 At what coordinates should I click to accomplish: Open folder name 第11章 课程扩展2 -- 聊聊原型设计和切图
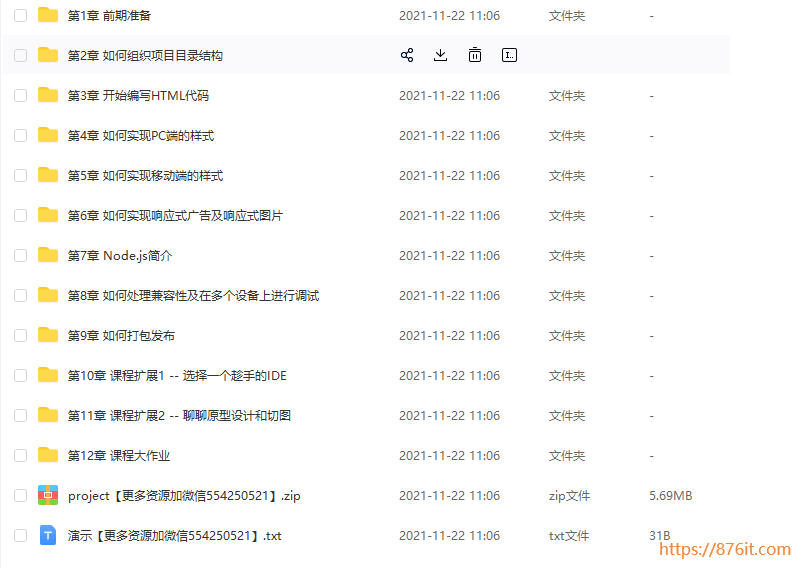179,416
